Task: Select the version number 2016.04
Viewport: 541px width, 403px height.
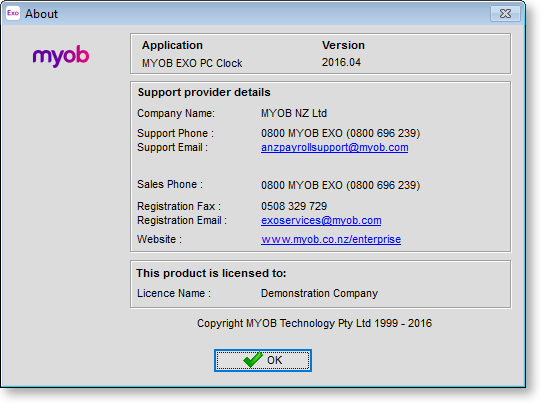Action: pos(341,62)
